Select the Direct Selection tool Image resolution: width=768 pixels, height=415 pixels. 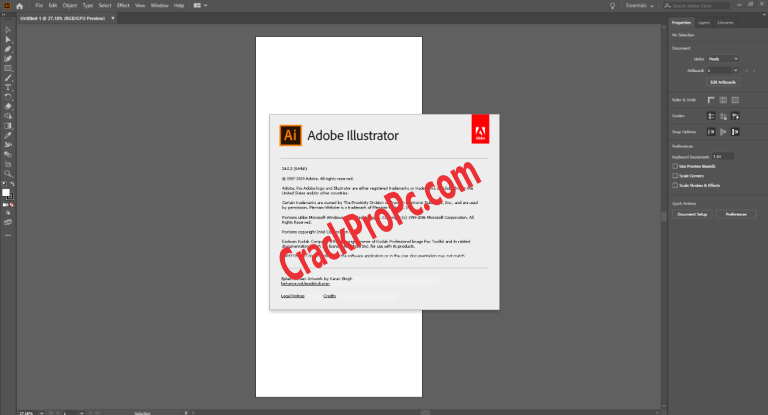(x=8, y=40)
